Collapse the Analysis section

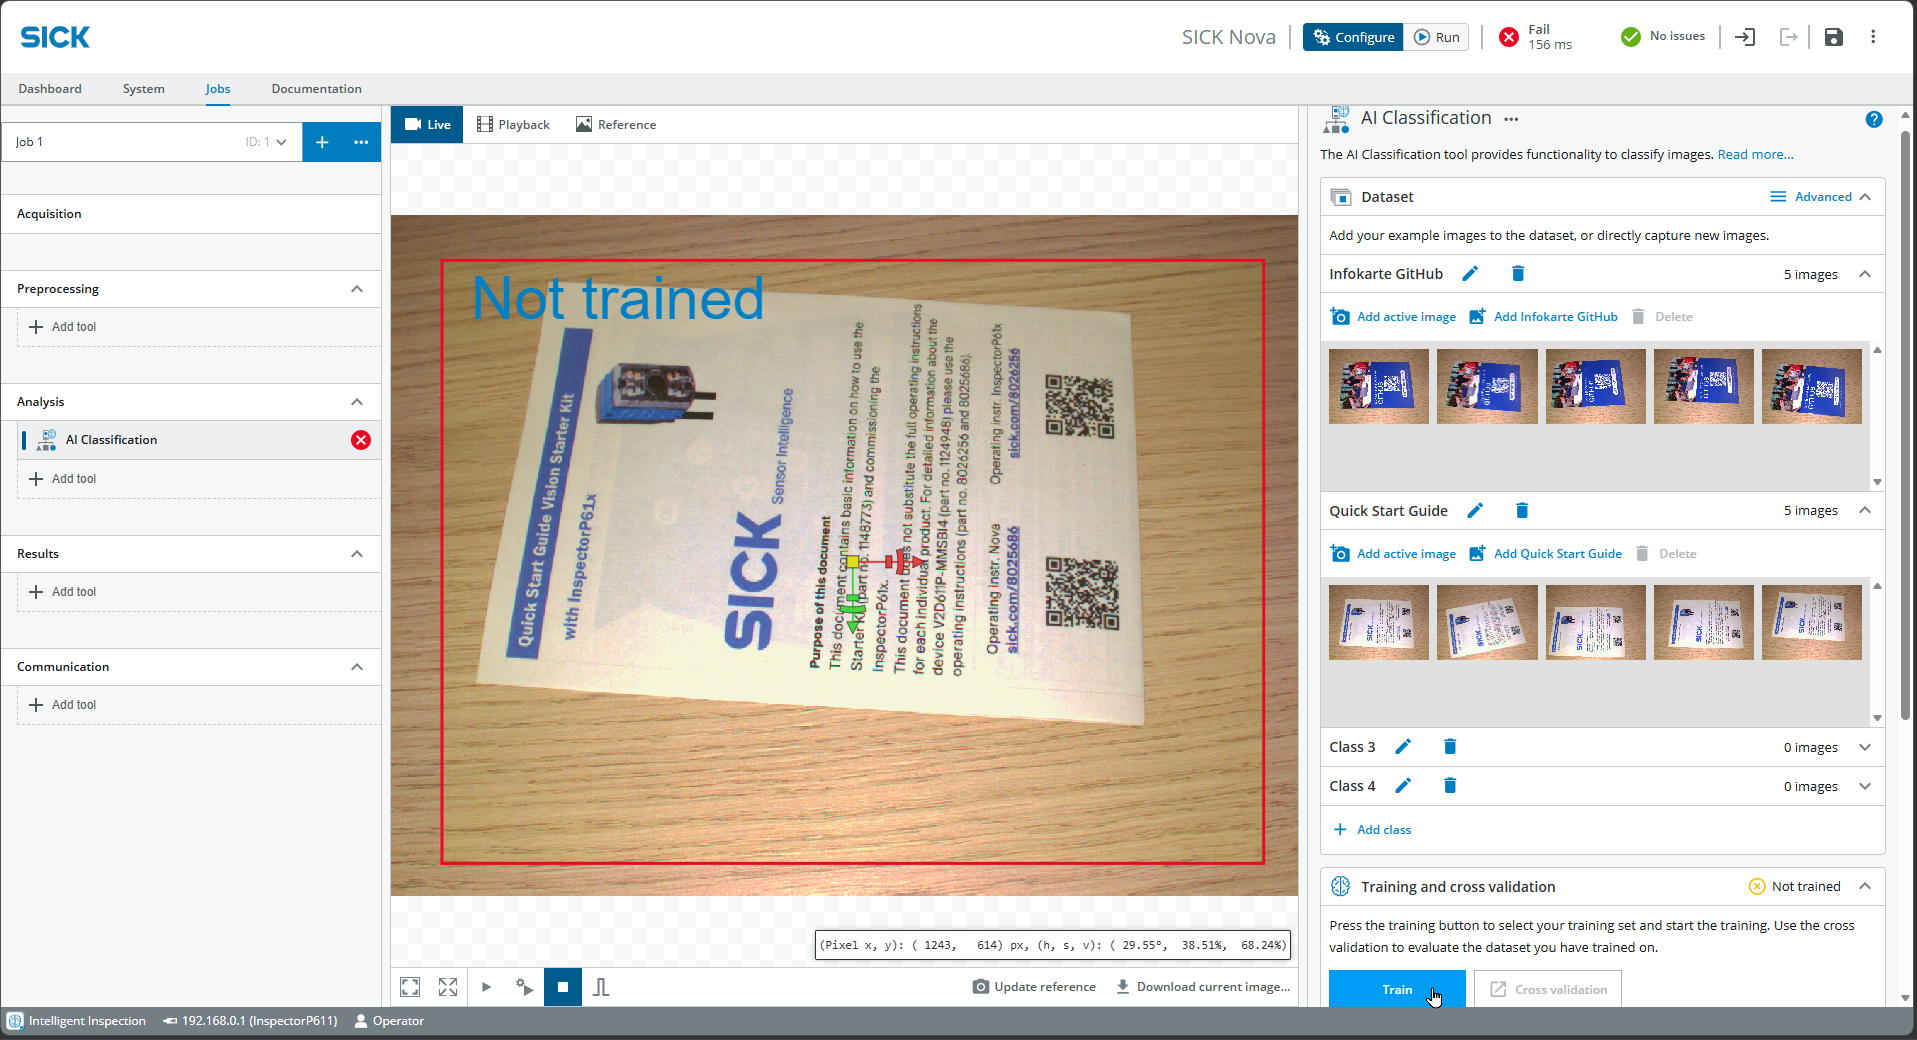(357, 402)
